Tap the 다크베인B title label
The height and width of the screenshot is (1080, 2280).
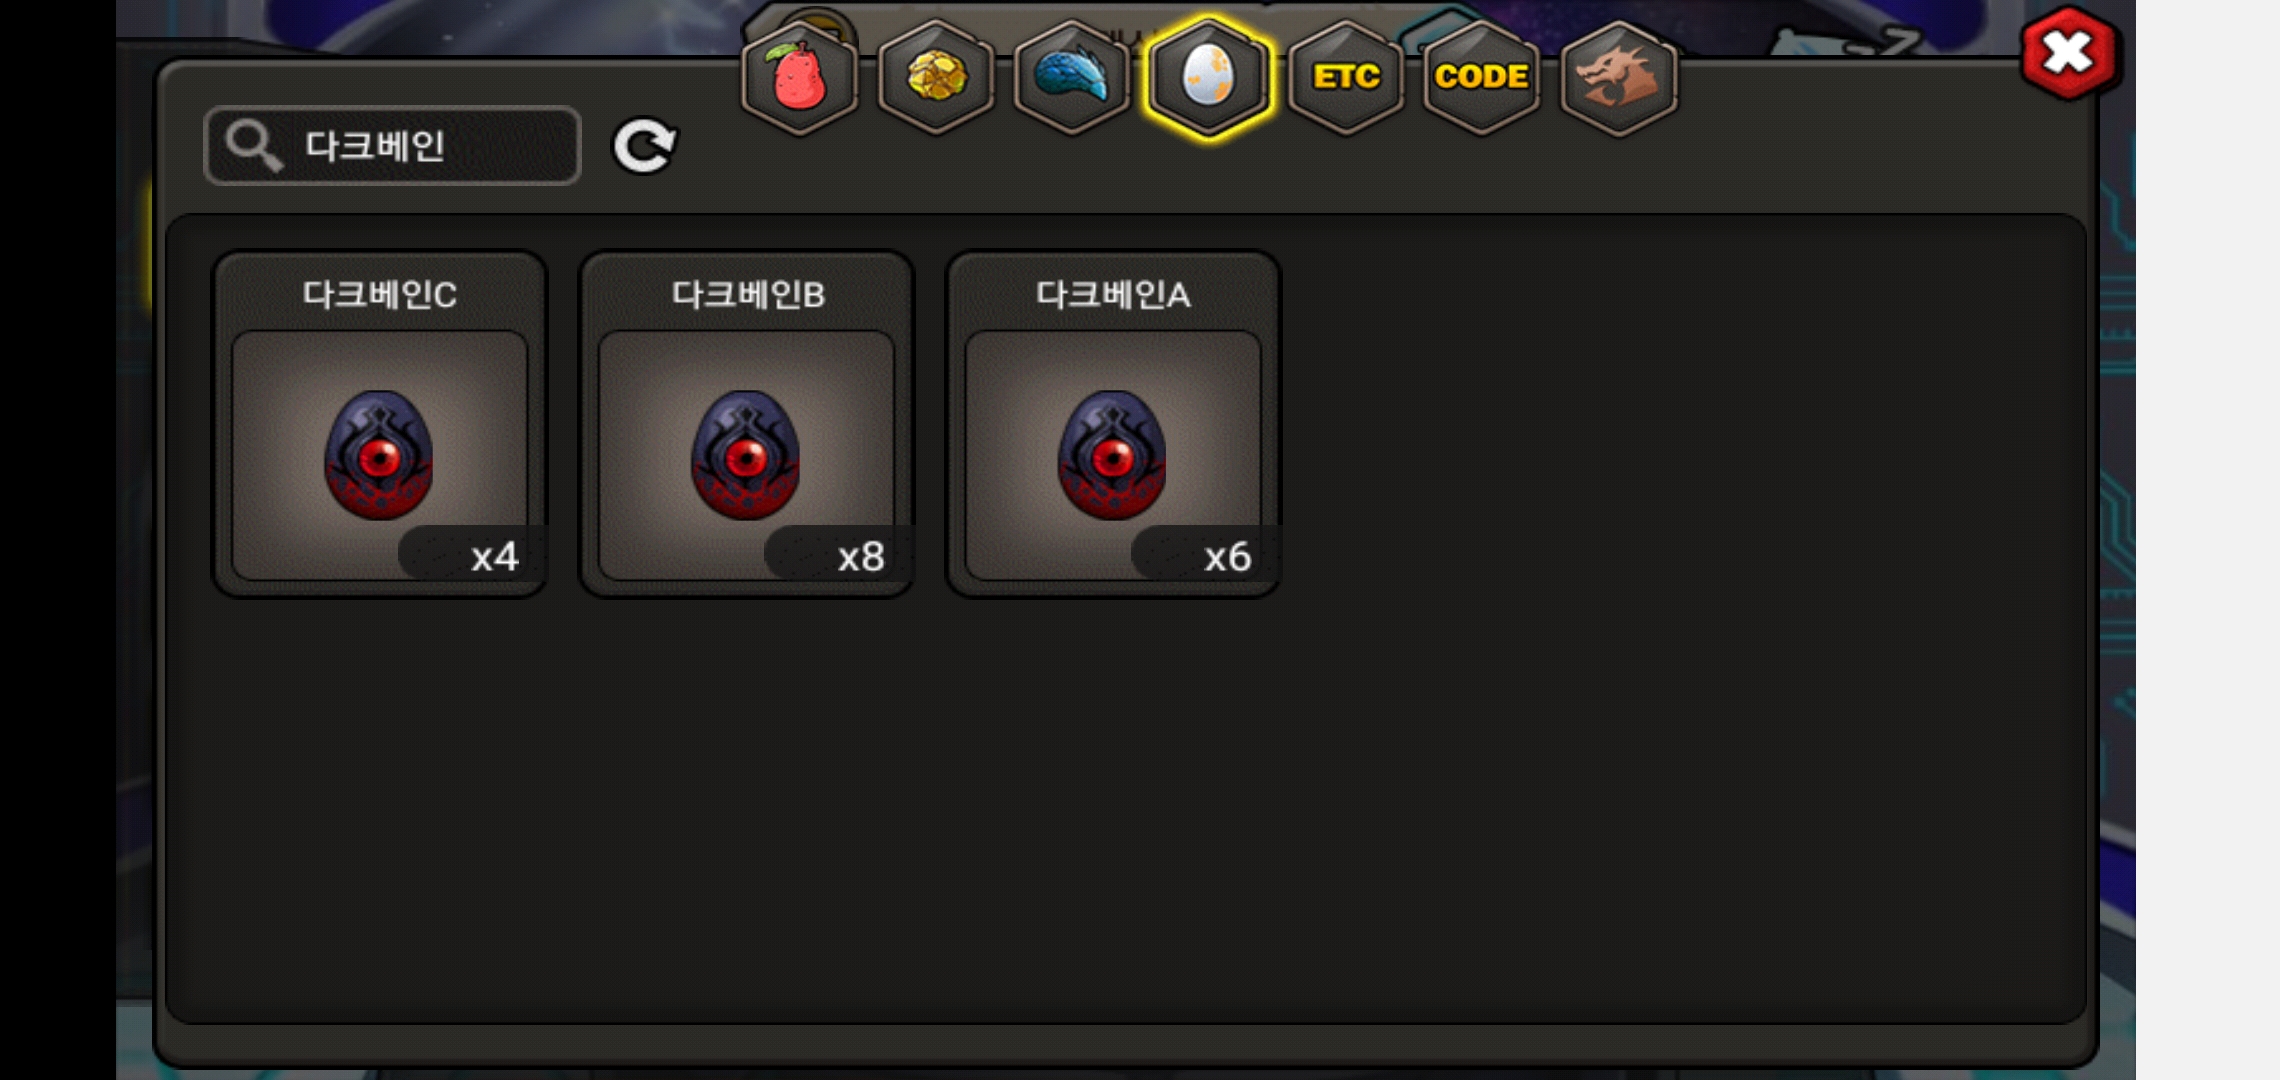point(748,294)
